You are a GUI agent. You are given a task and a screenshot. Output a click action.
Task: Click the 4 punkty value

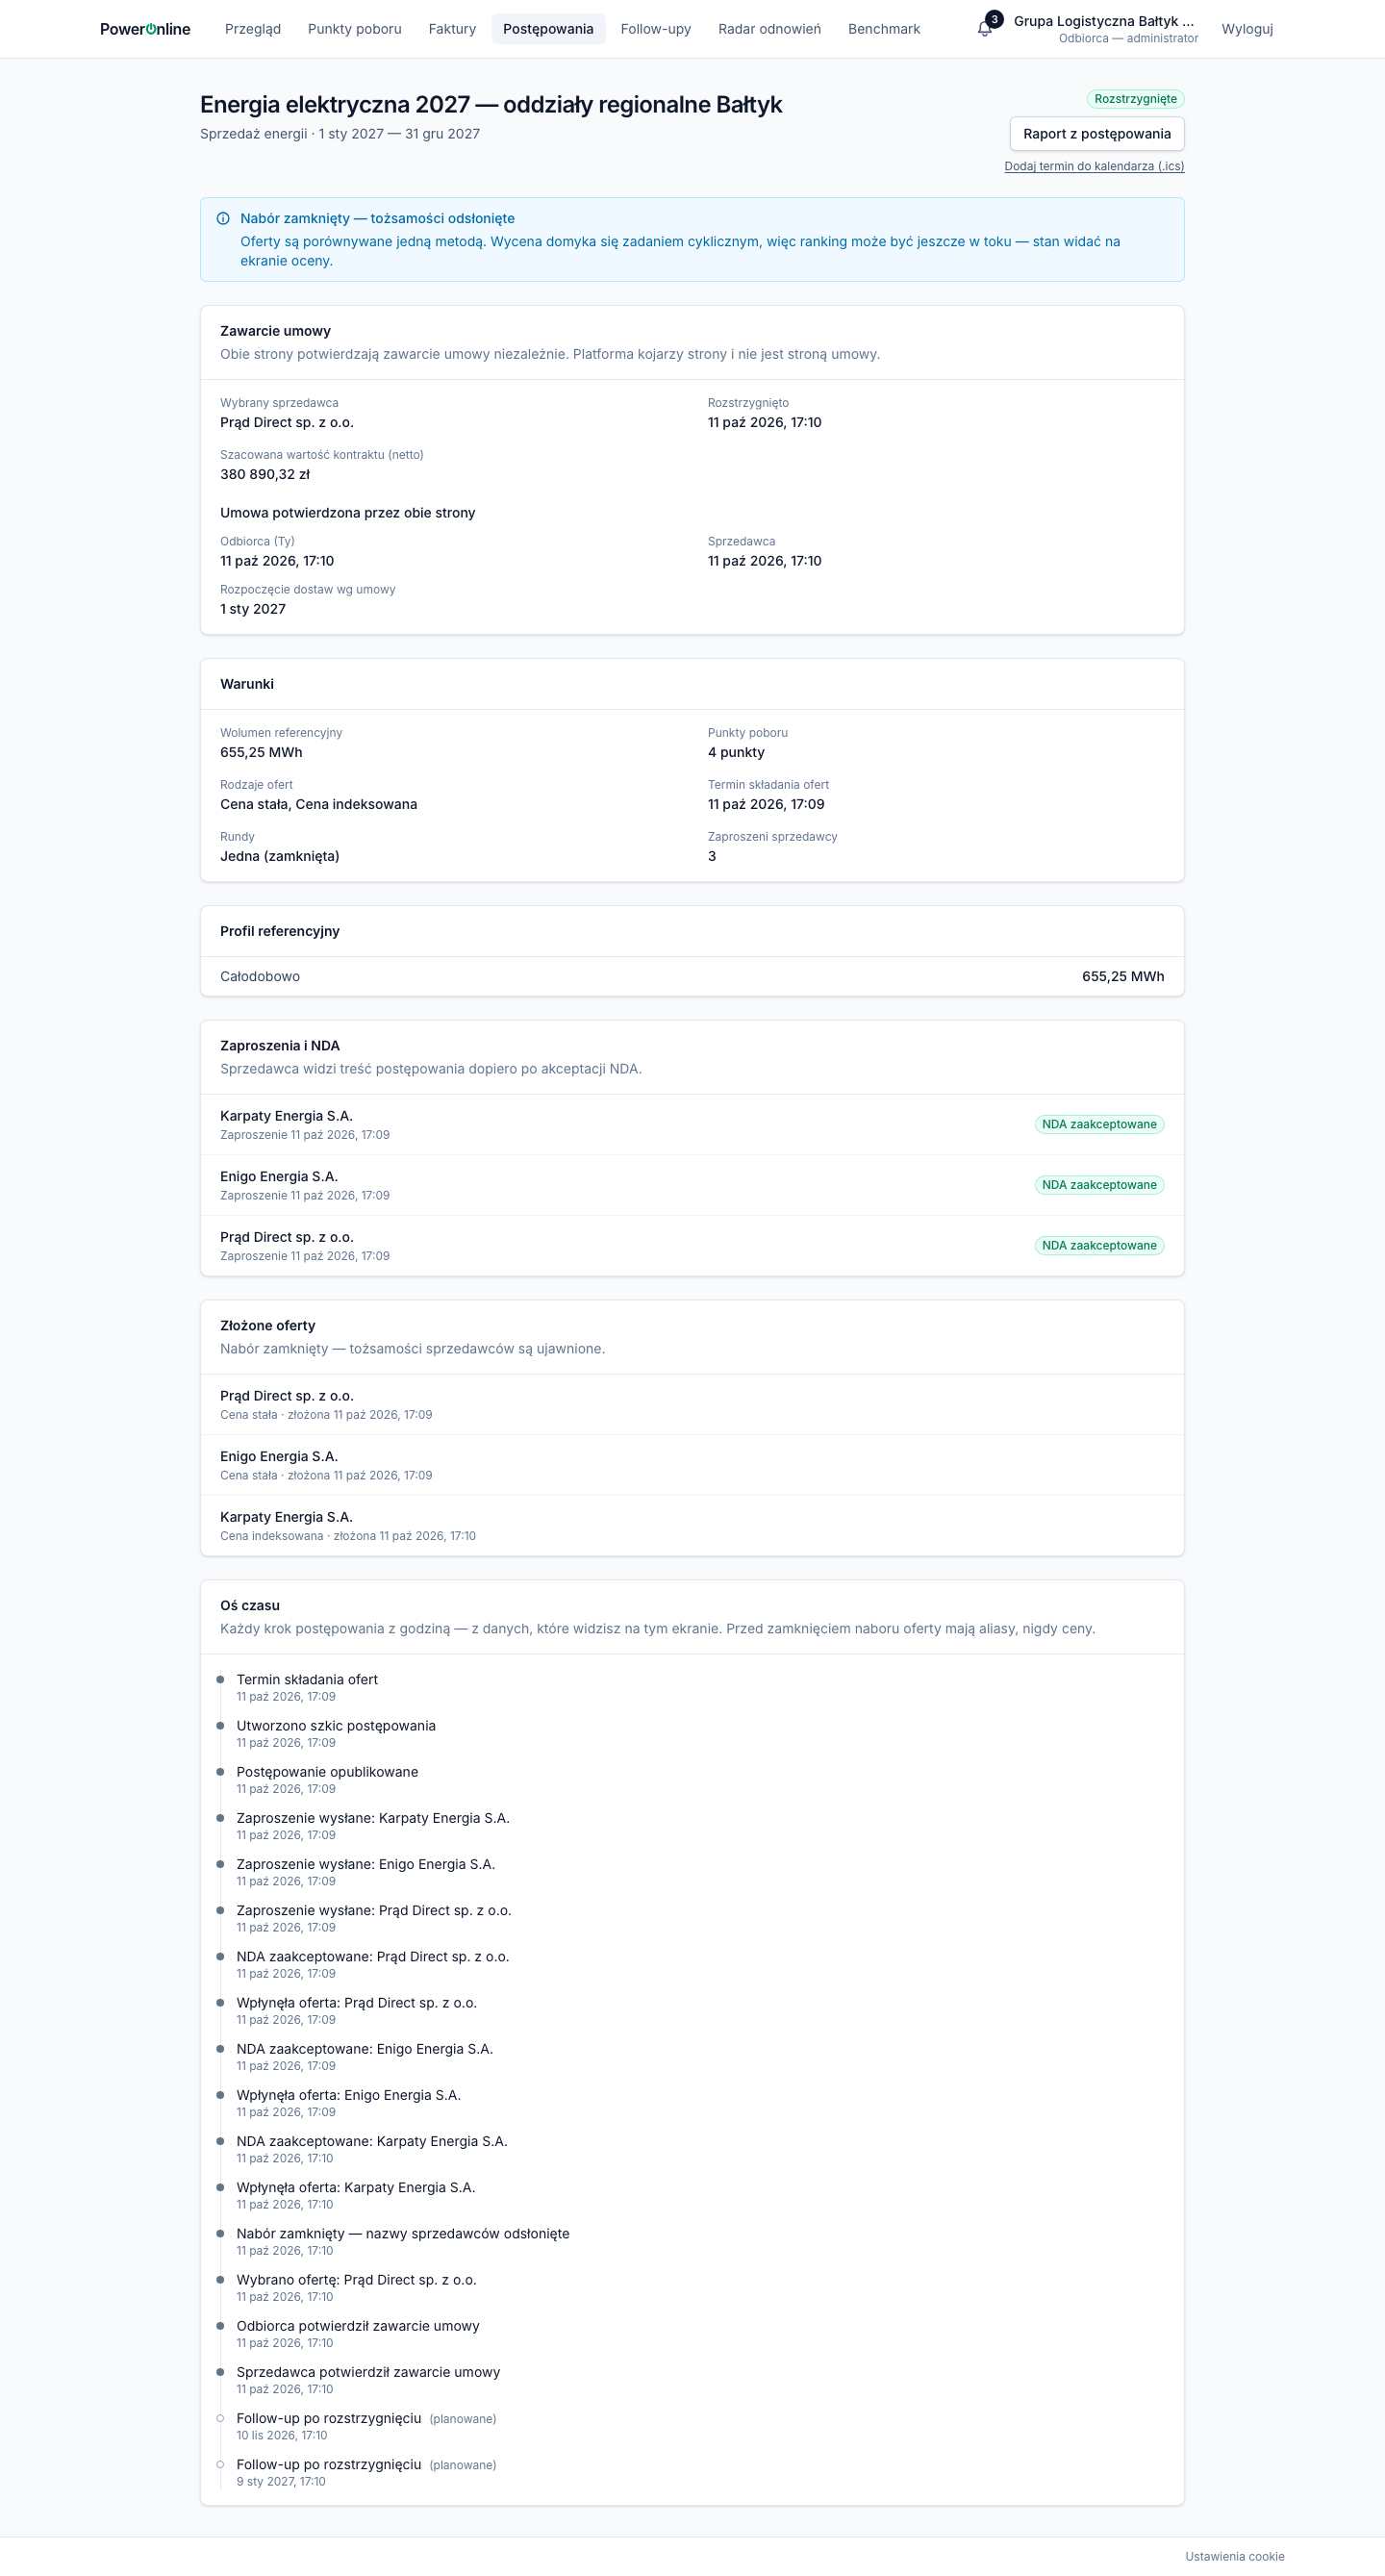tap(736, 752)
